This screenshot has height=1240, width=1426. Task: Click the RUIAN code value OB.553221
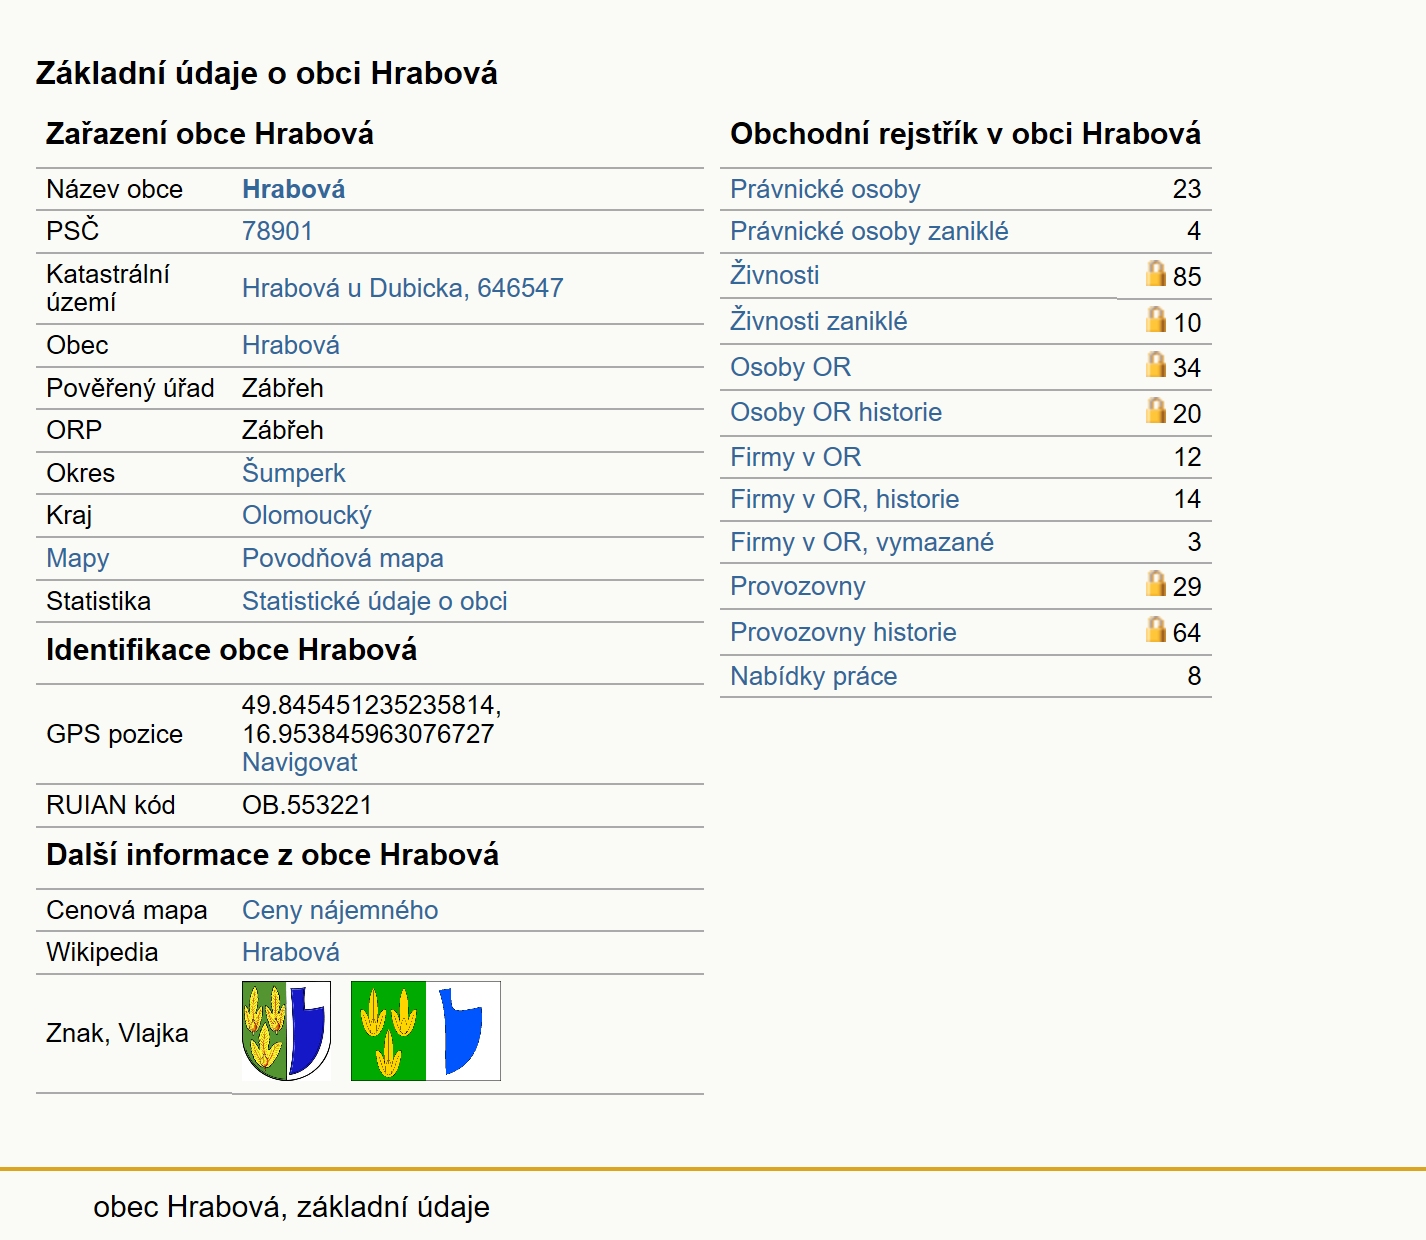click(307, 805)
